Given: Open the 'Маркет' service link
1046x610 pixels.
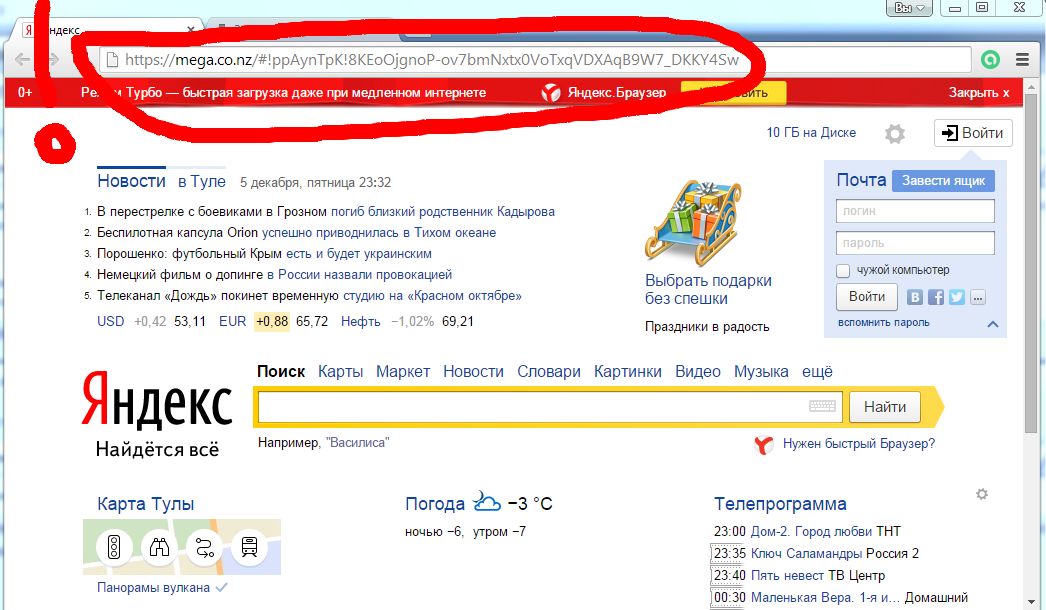Looking at the screenshot, I should point(403,372).
